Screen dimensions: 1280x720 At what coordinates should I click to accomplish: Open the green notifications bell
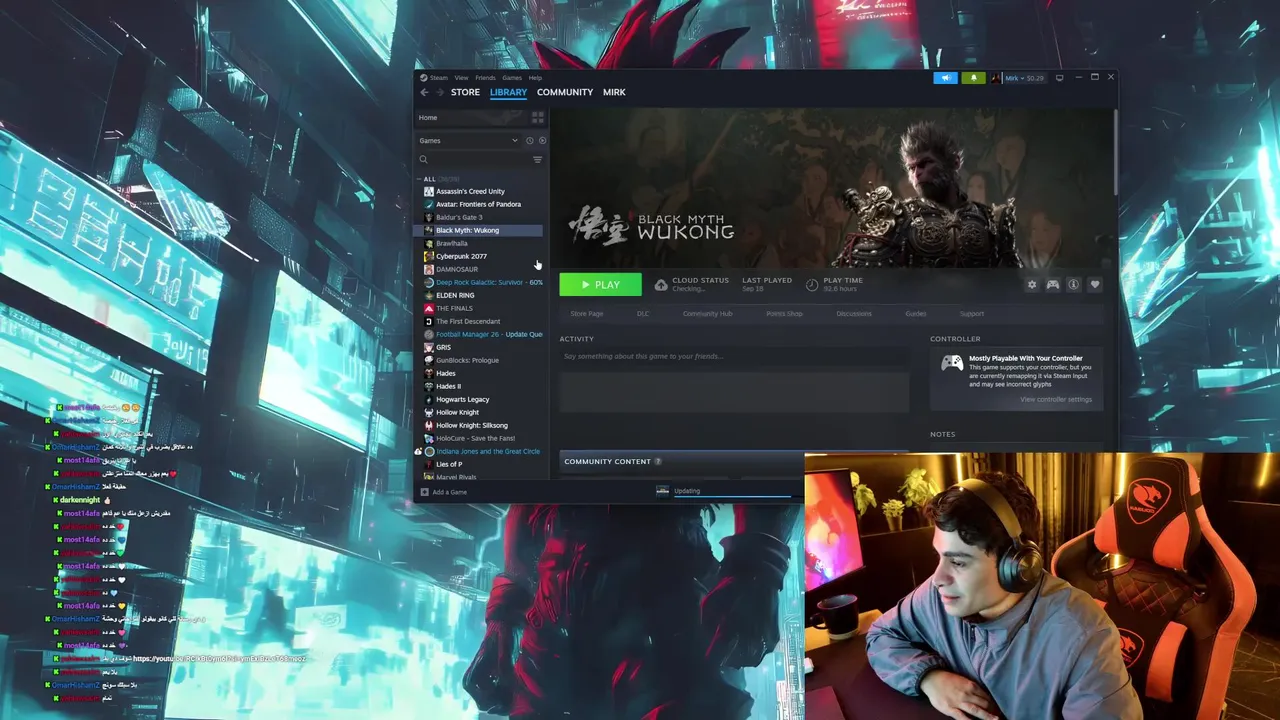coord(973,77)
